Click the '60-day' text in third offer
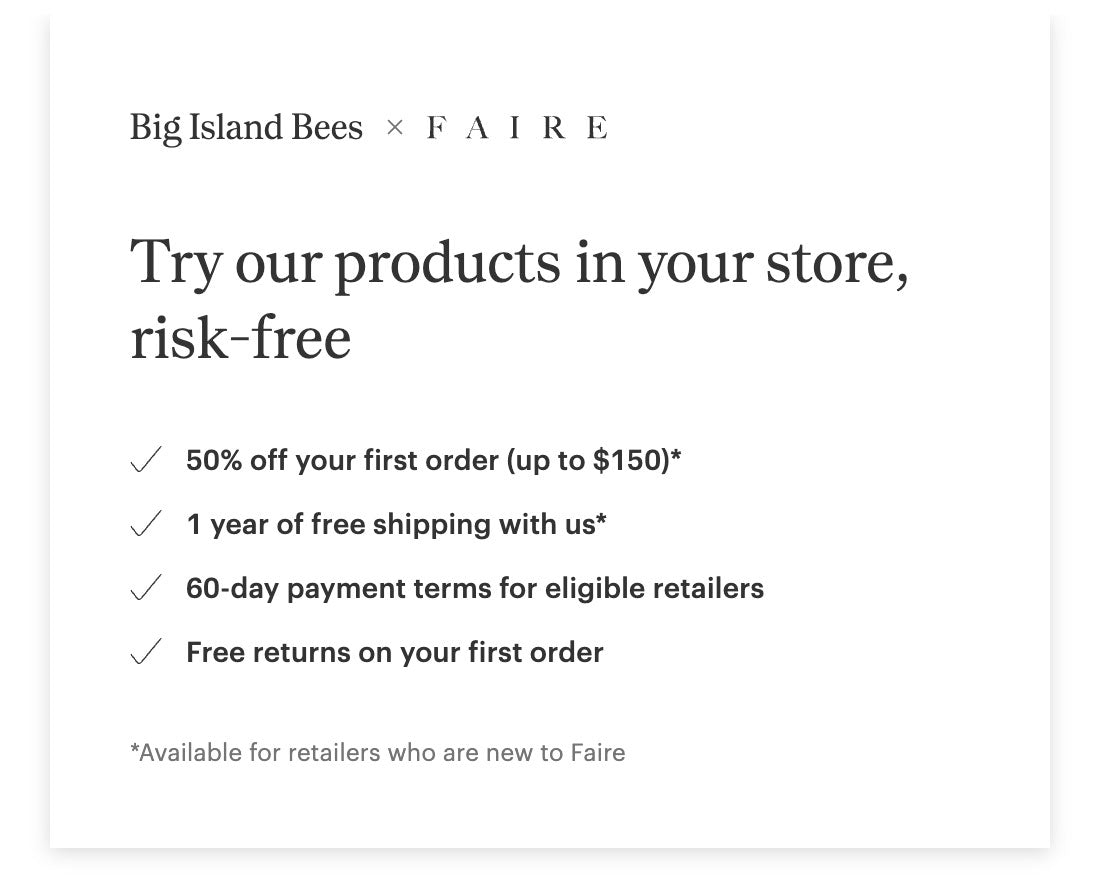Image resolution: width=1112 pixels, height=892 pixels. pos(232,589)
